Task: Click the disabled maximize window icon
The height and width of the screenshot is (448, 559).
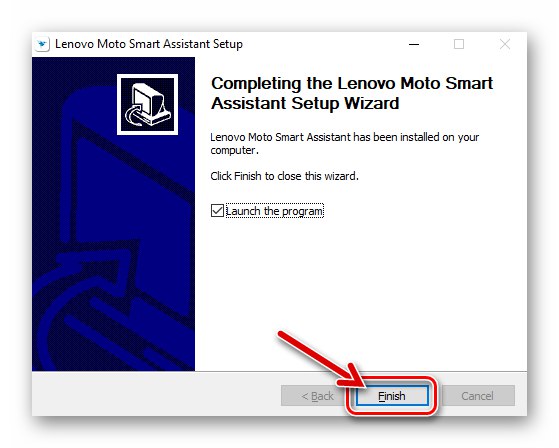Action: pos(458,44)
